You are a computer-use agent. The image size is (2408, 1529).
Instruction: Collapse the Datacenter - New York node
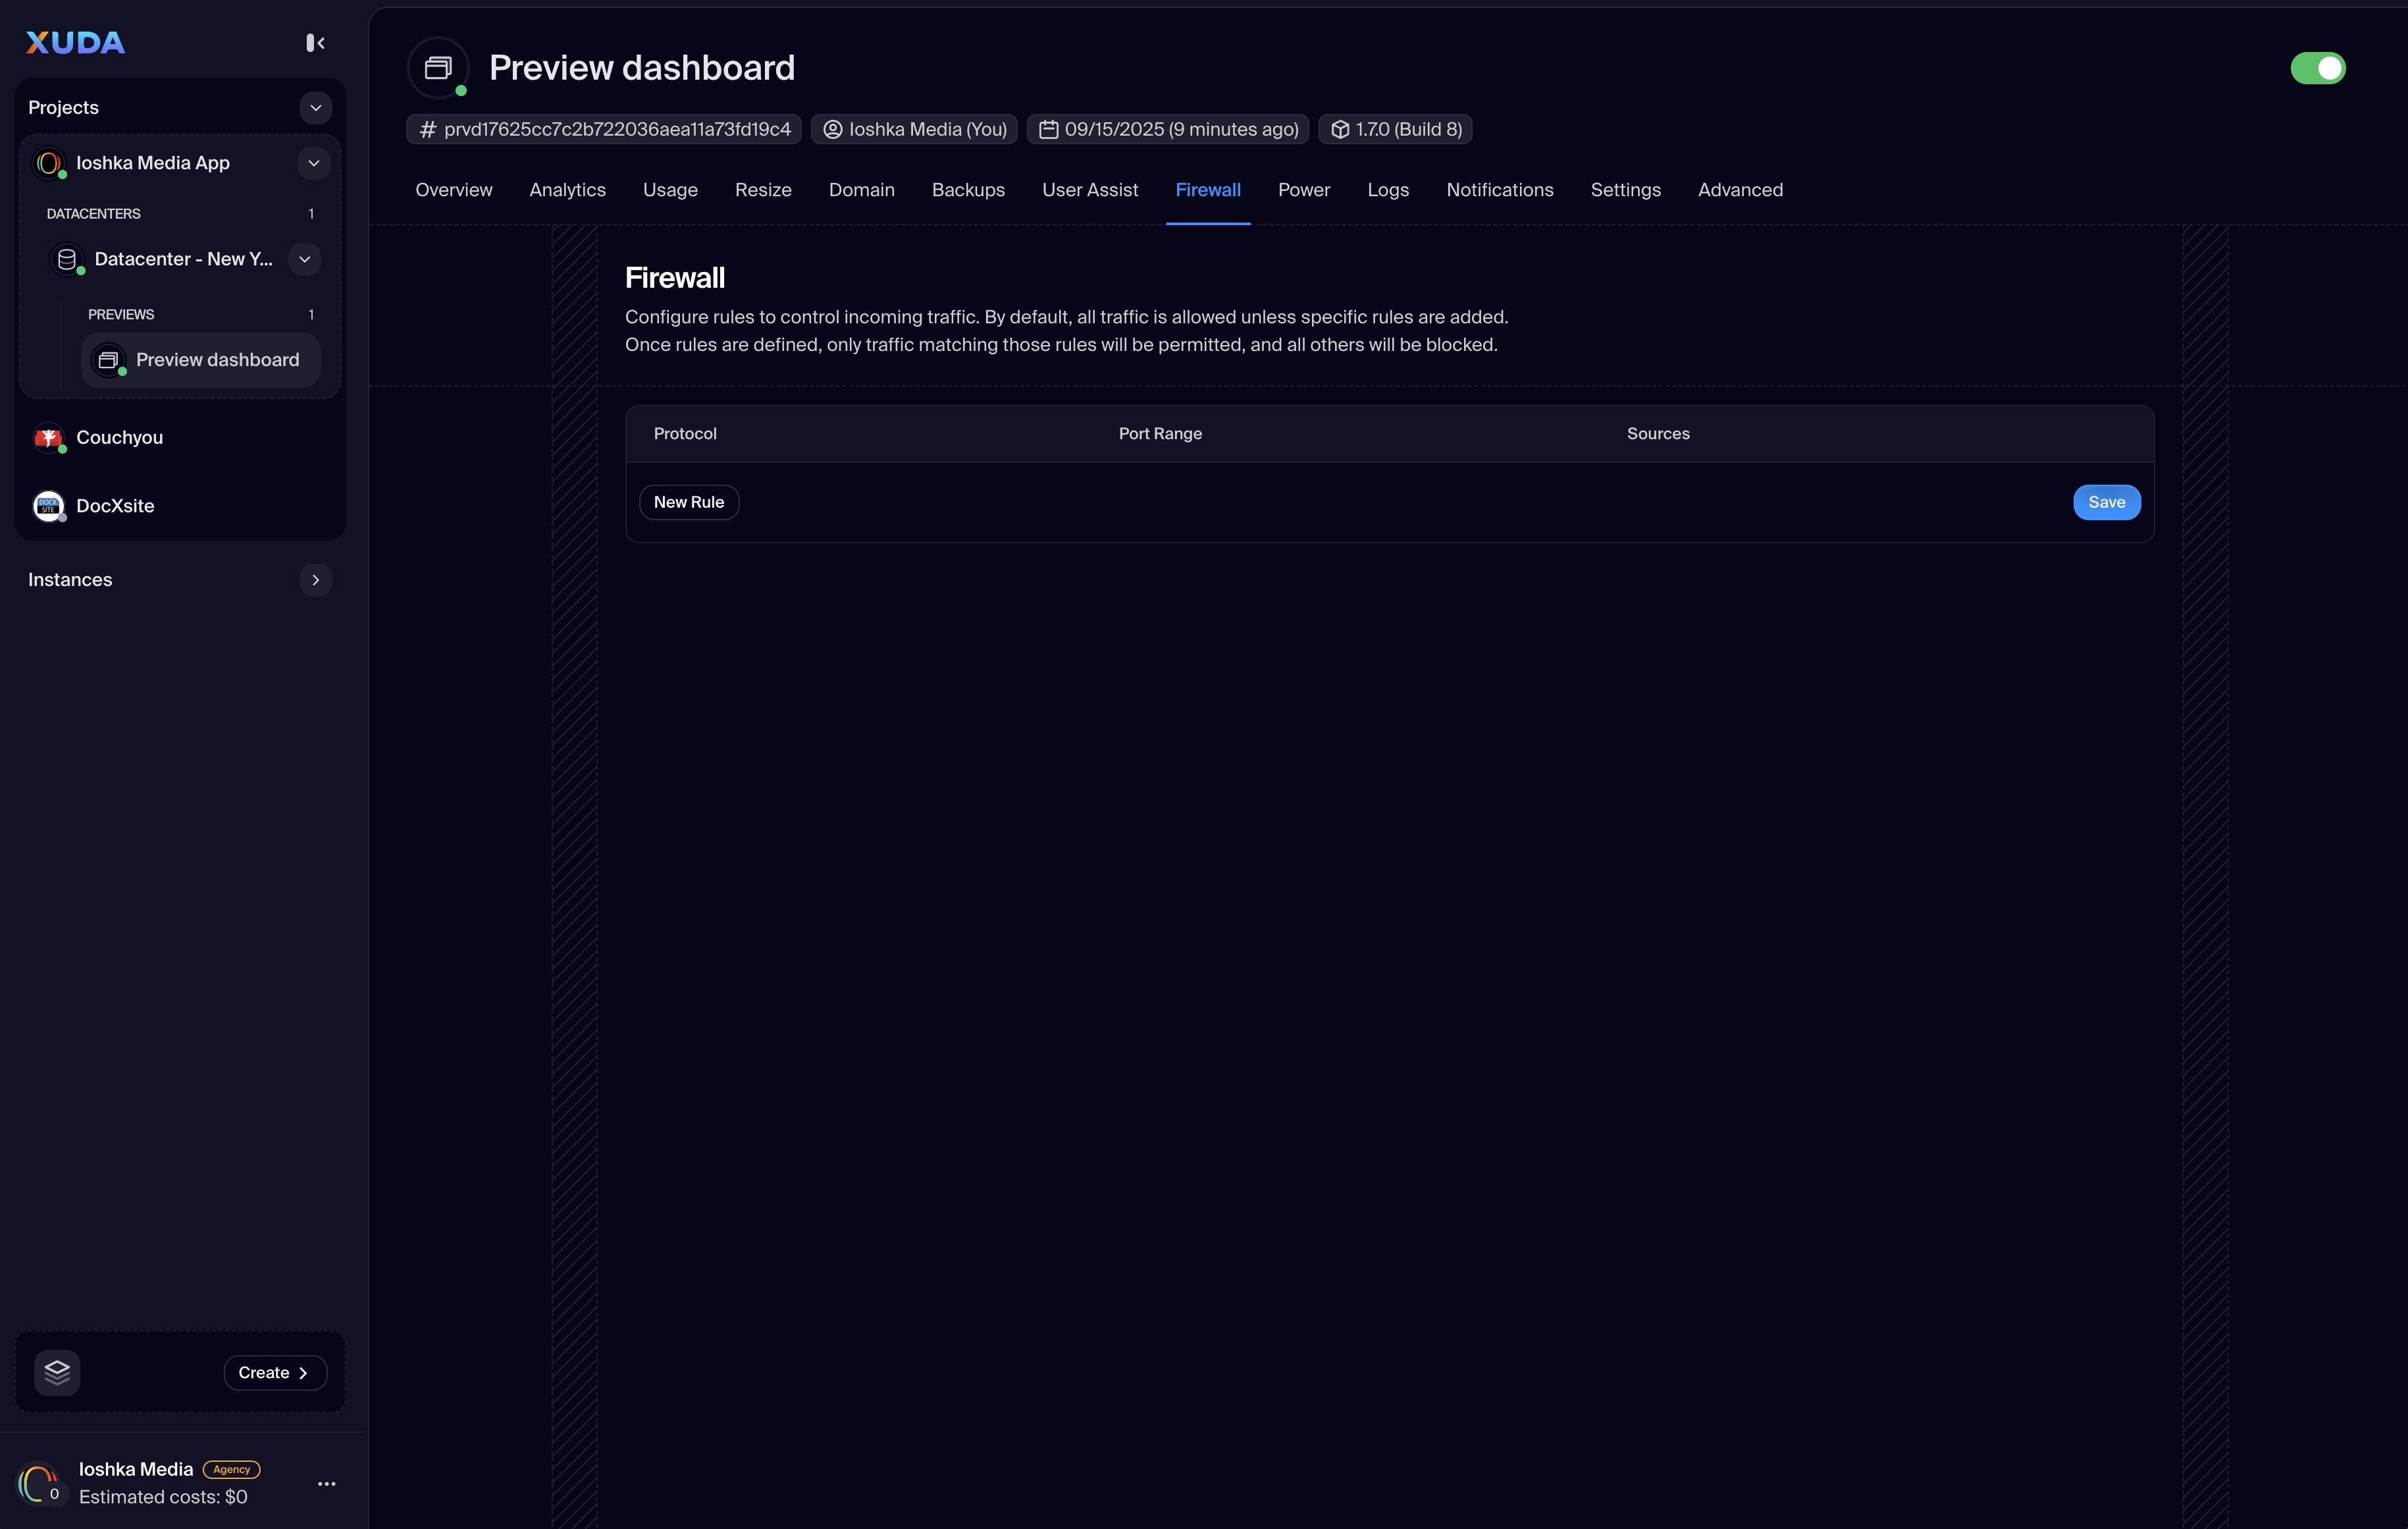tap(304, 259)
